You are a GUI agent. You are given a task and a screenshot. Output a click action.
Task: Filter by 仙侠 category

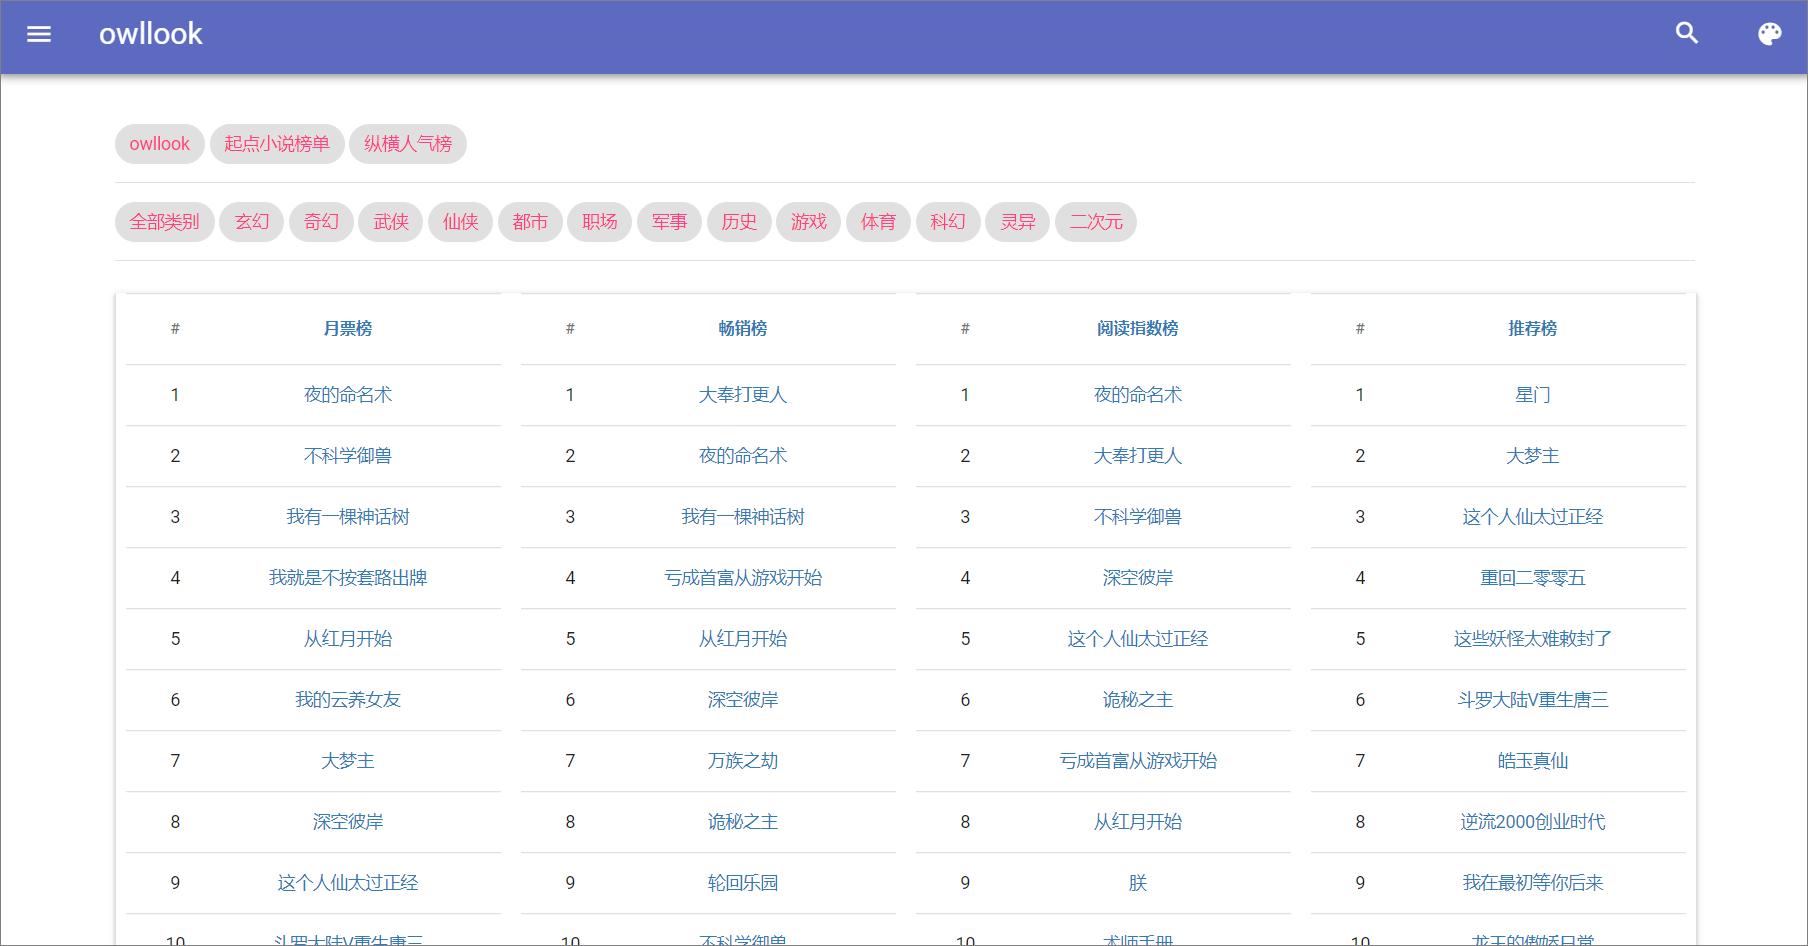click(460, 222)
